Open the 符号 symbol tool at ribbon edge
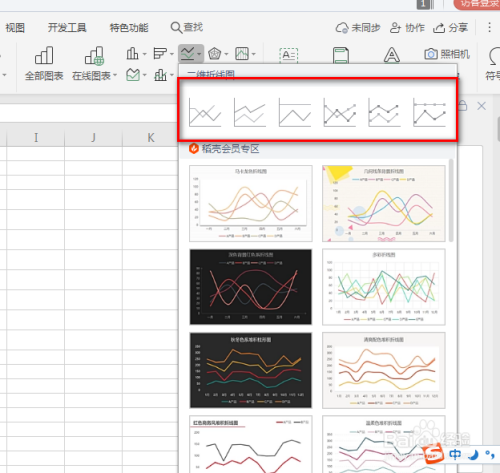 [493, 65]
